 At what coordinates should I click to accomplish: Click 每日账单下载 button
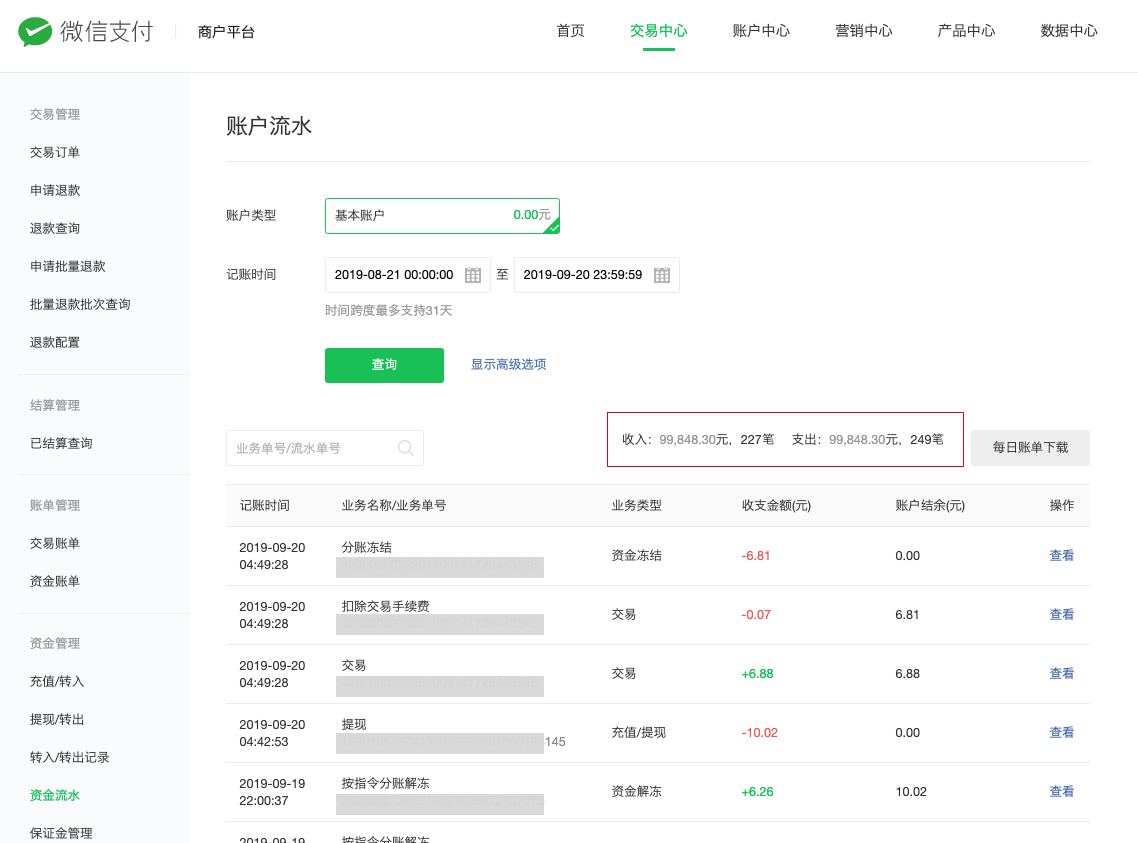click(x=1030, y=448)
